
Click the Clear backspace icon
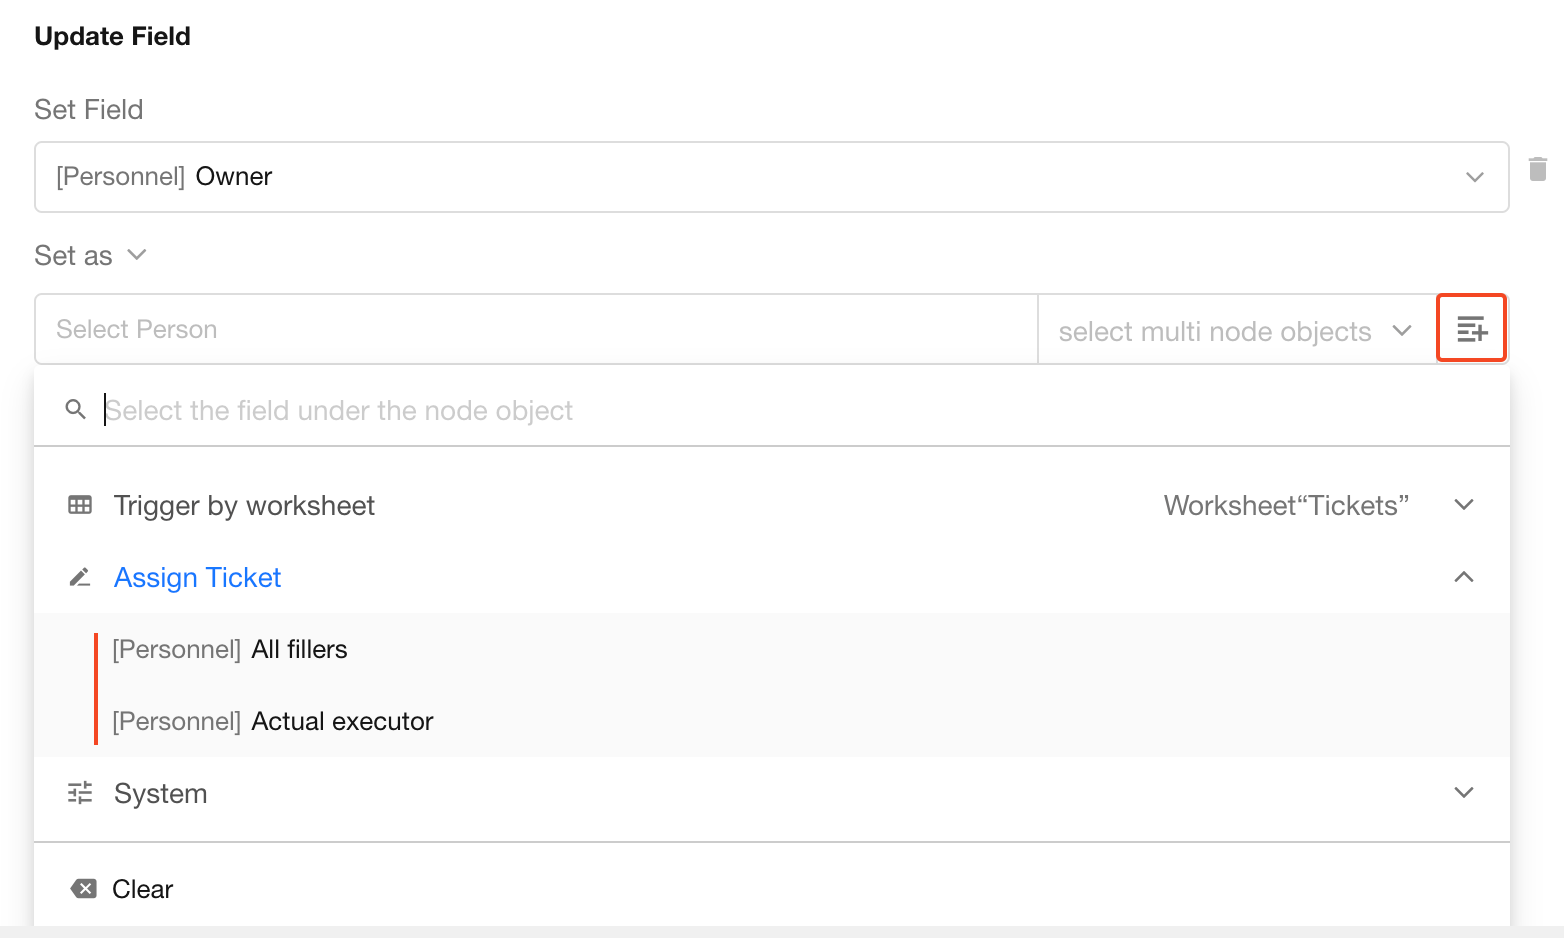(x=84, y=888)
